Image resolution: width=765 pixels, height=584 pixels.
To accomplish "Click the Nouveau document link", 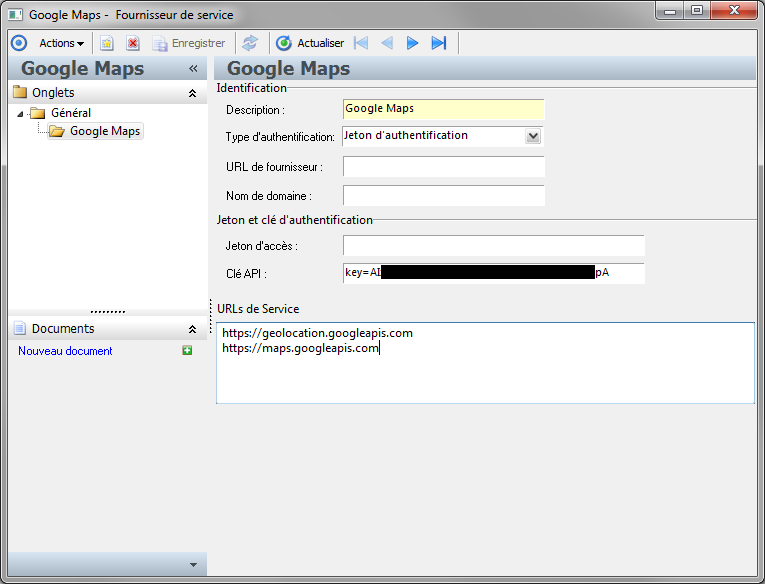I will pyautogui.click(x=65, y=351).
